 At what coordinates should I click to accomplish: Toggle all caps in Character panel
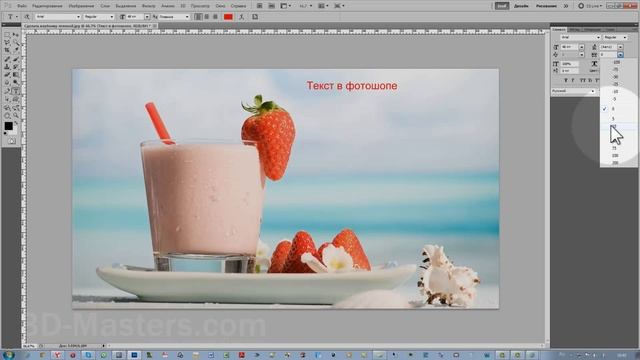583,80
